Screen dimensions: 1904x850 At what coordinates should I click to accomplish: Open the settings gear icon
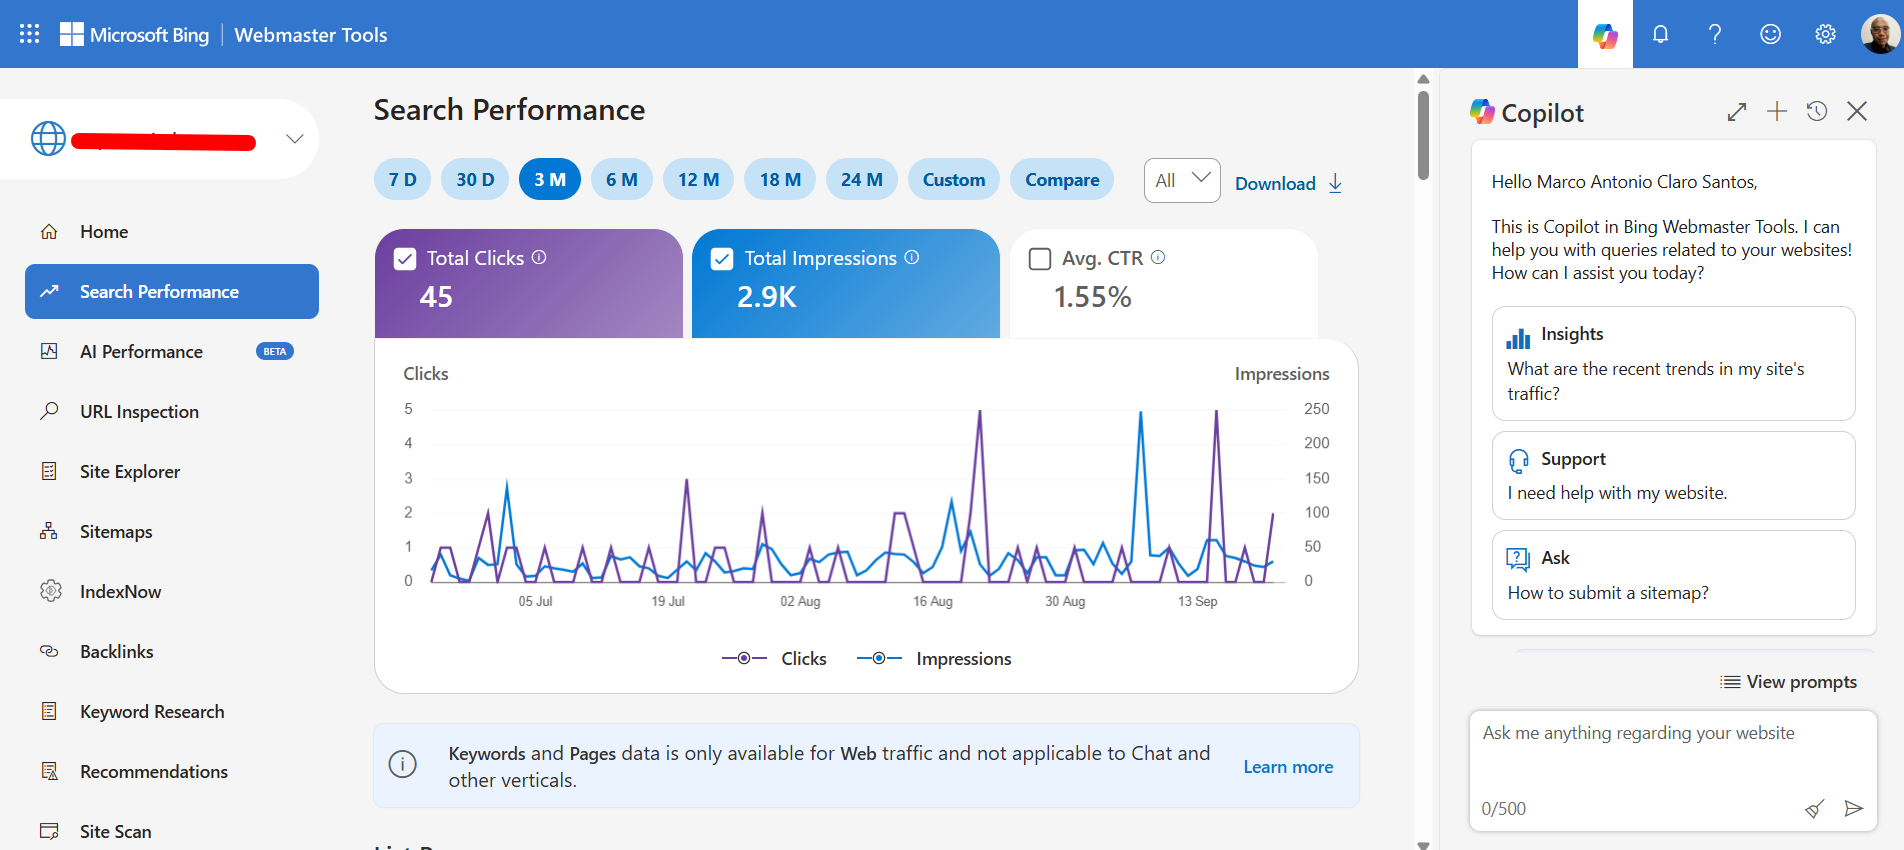click(x=1825, y=34)
